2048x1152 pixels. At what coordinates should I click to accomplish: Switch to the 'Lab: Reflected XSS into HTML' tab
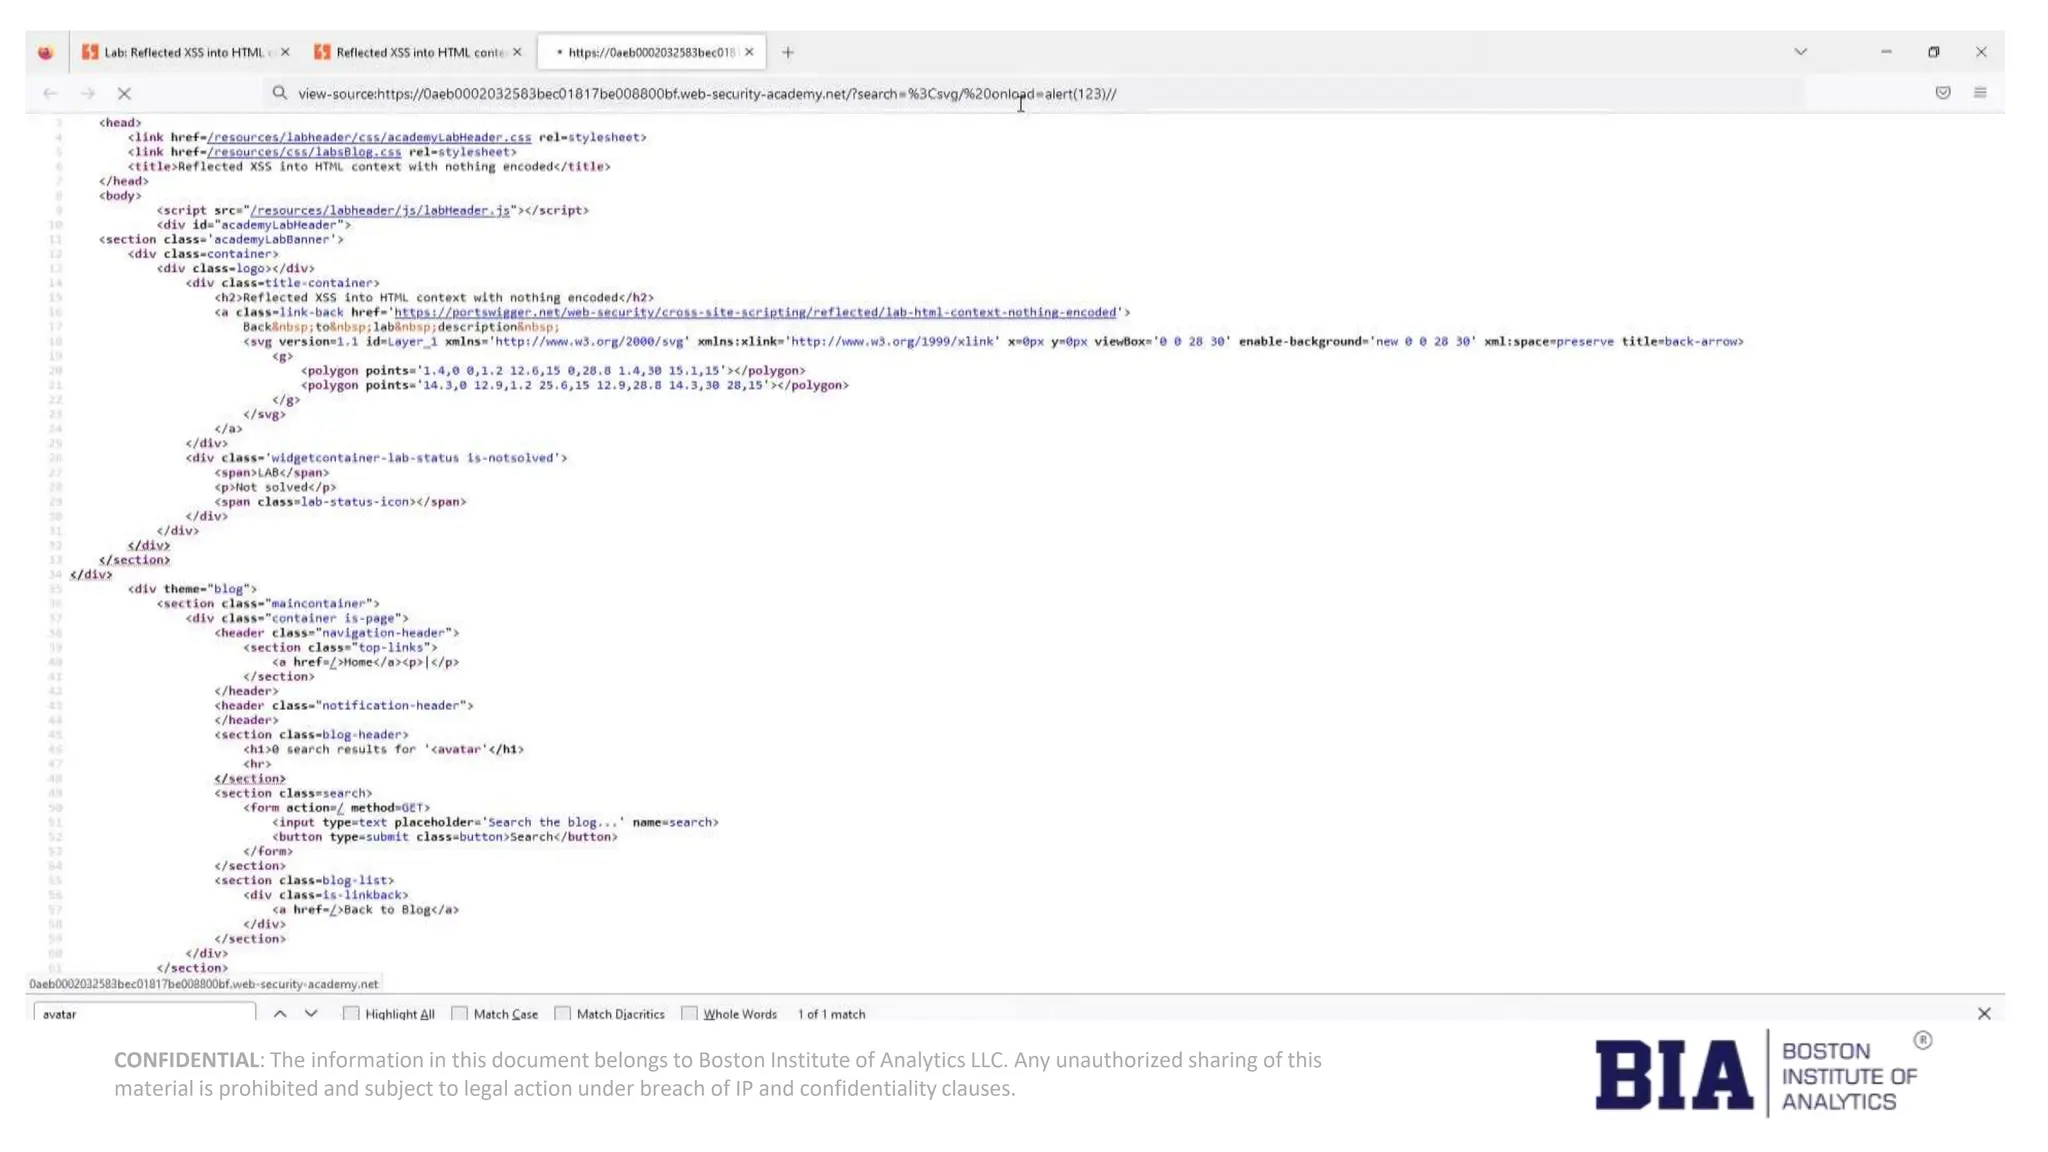click(x=185, y=52)
